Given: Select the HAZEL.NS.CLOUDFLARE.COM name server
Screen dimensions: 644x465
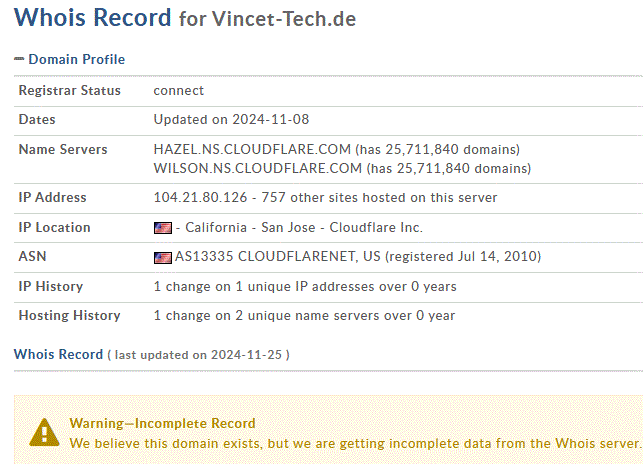Looking at the screenshot, I should coord(252,149).
